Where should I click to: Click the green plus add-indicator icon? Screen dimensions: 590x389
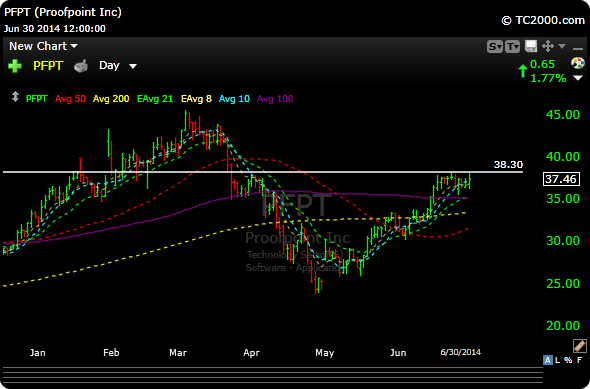coord(15,66)
